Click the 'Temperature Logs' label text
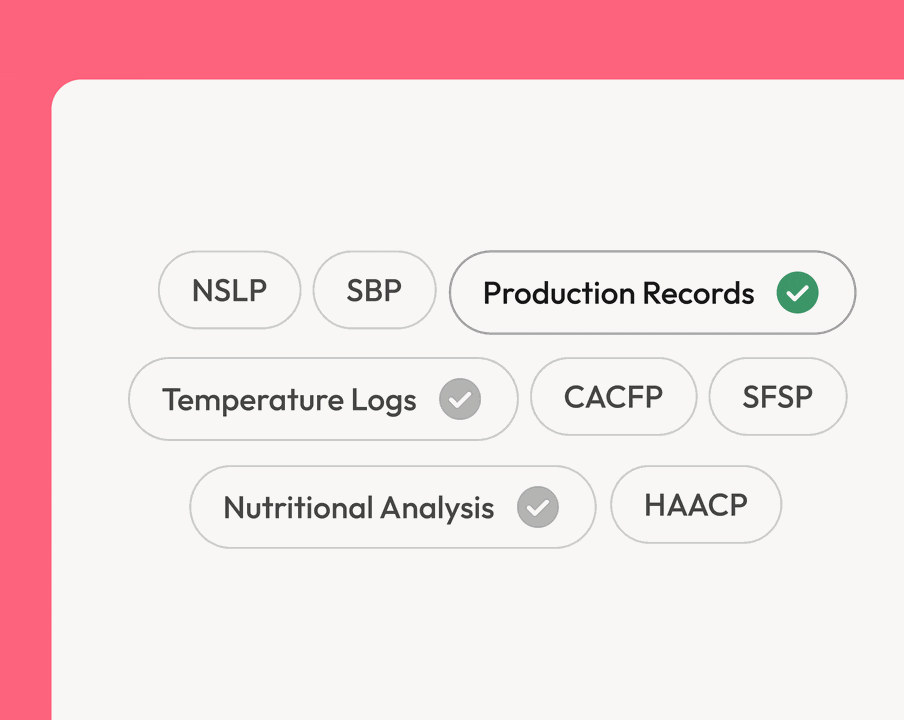 pyautogui.click(x=289, y=400)
